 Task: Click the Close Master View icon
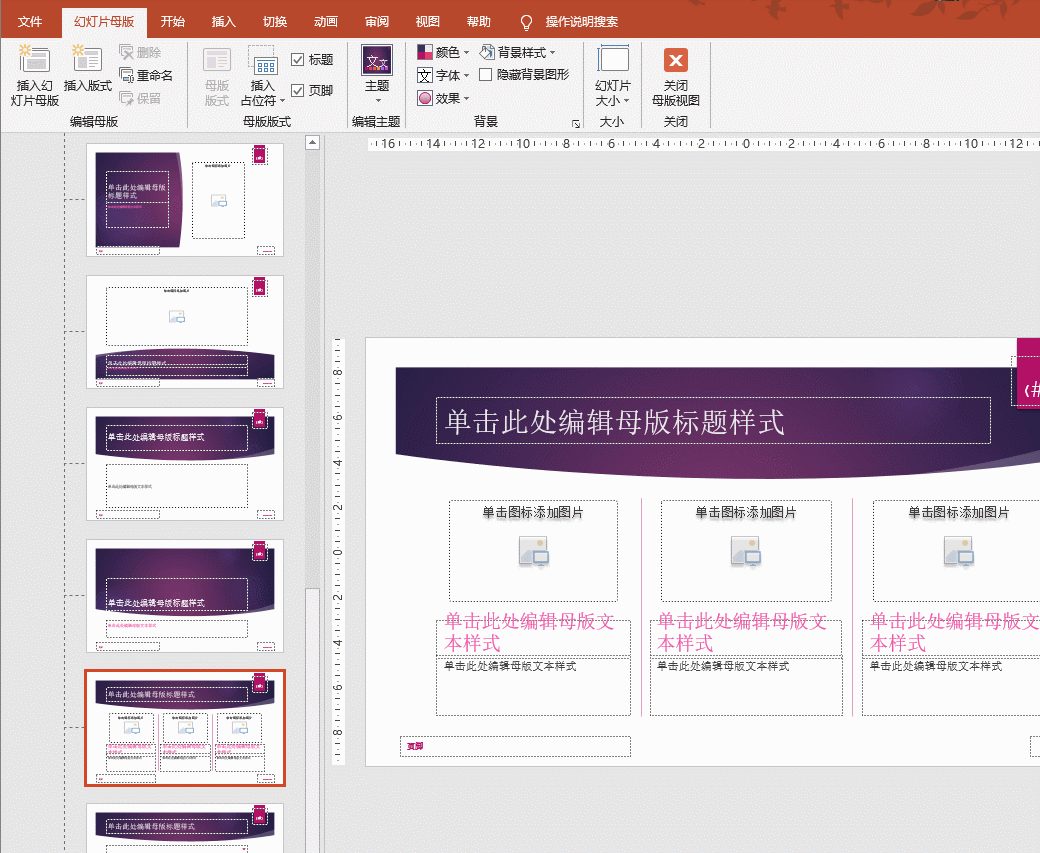coord(676,61)
